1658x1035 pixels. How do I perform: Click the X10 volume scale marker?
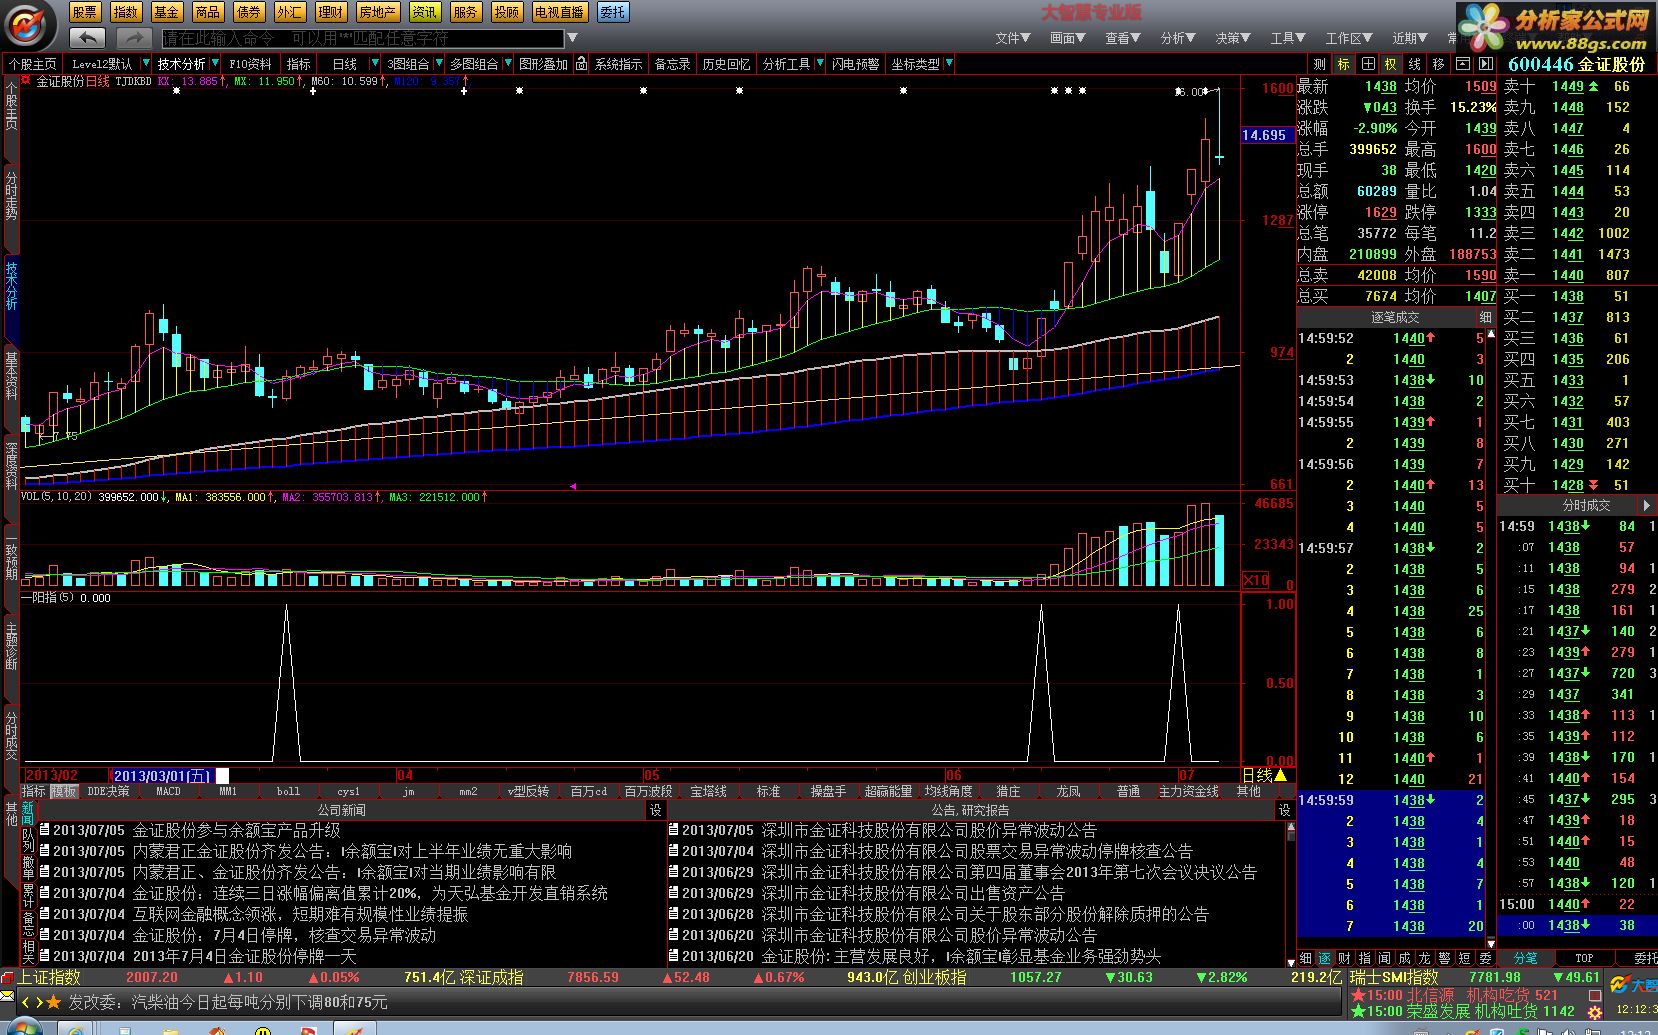[x=1255, y=581]
